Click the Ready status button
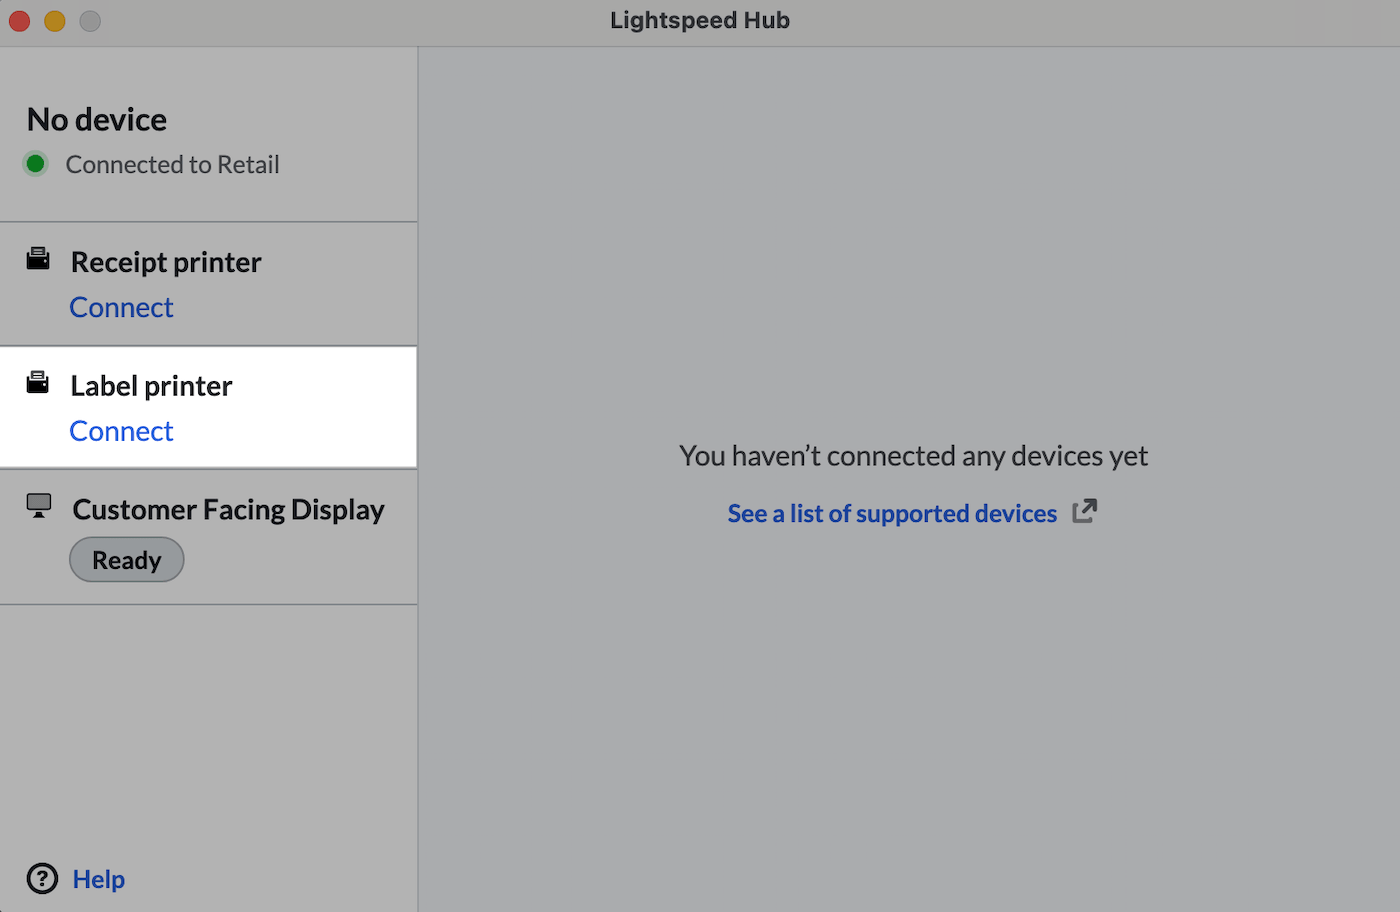This screenshot has width=1400, height=912. click(x=127, y=560)
